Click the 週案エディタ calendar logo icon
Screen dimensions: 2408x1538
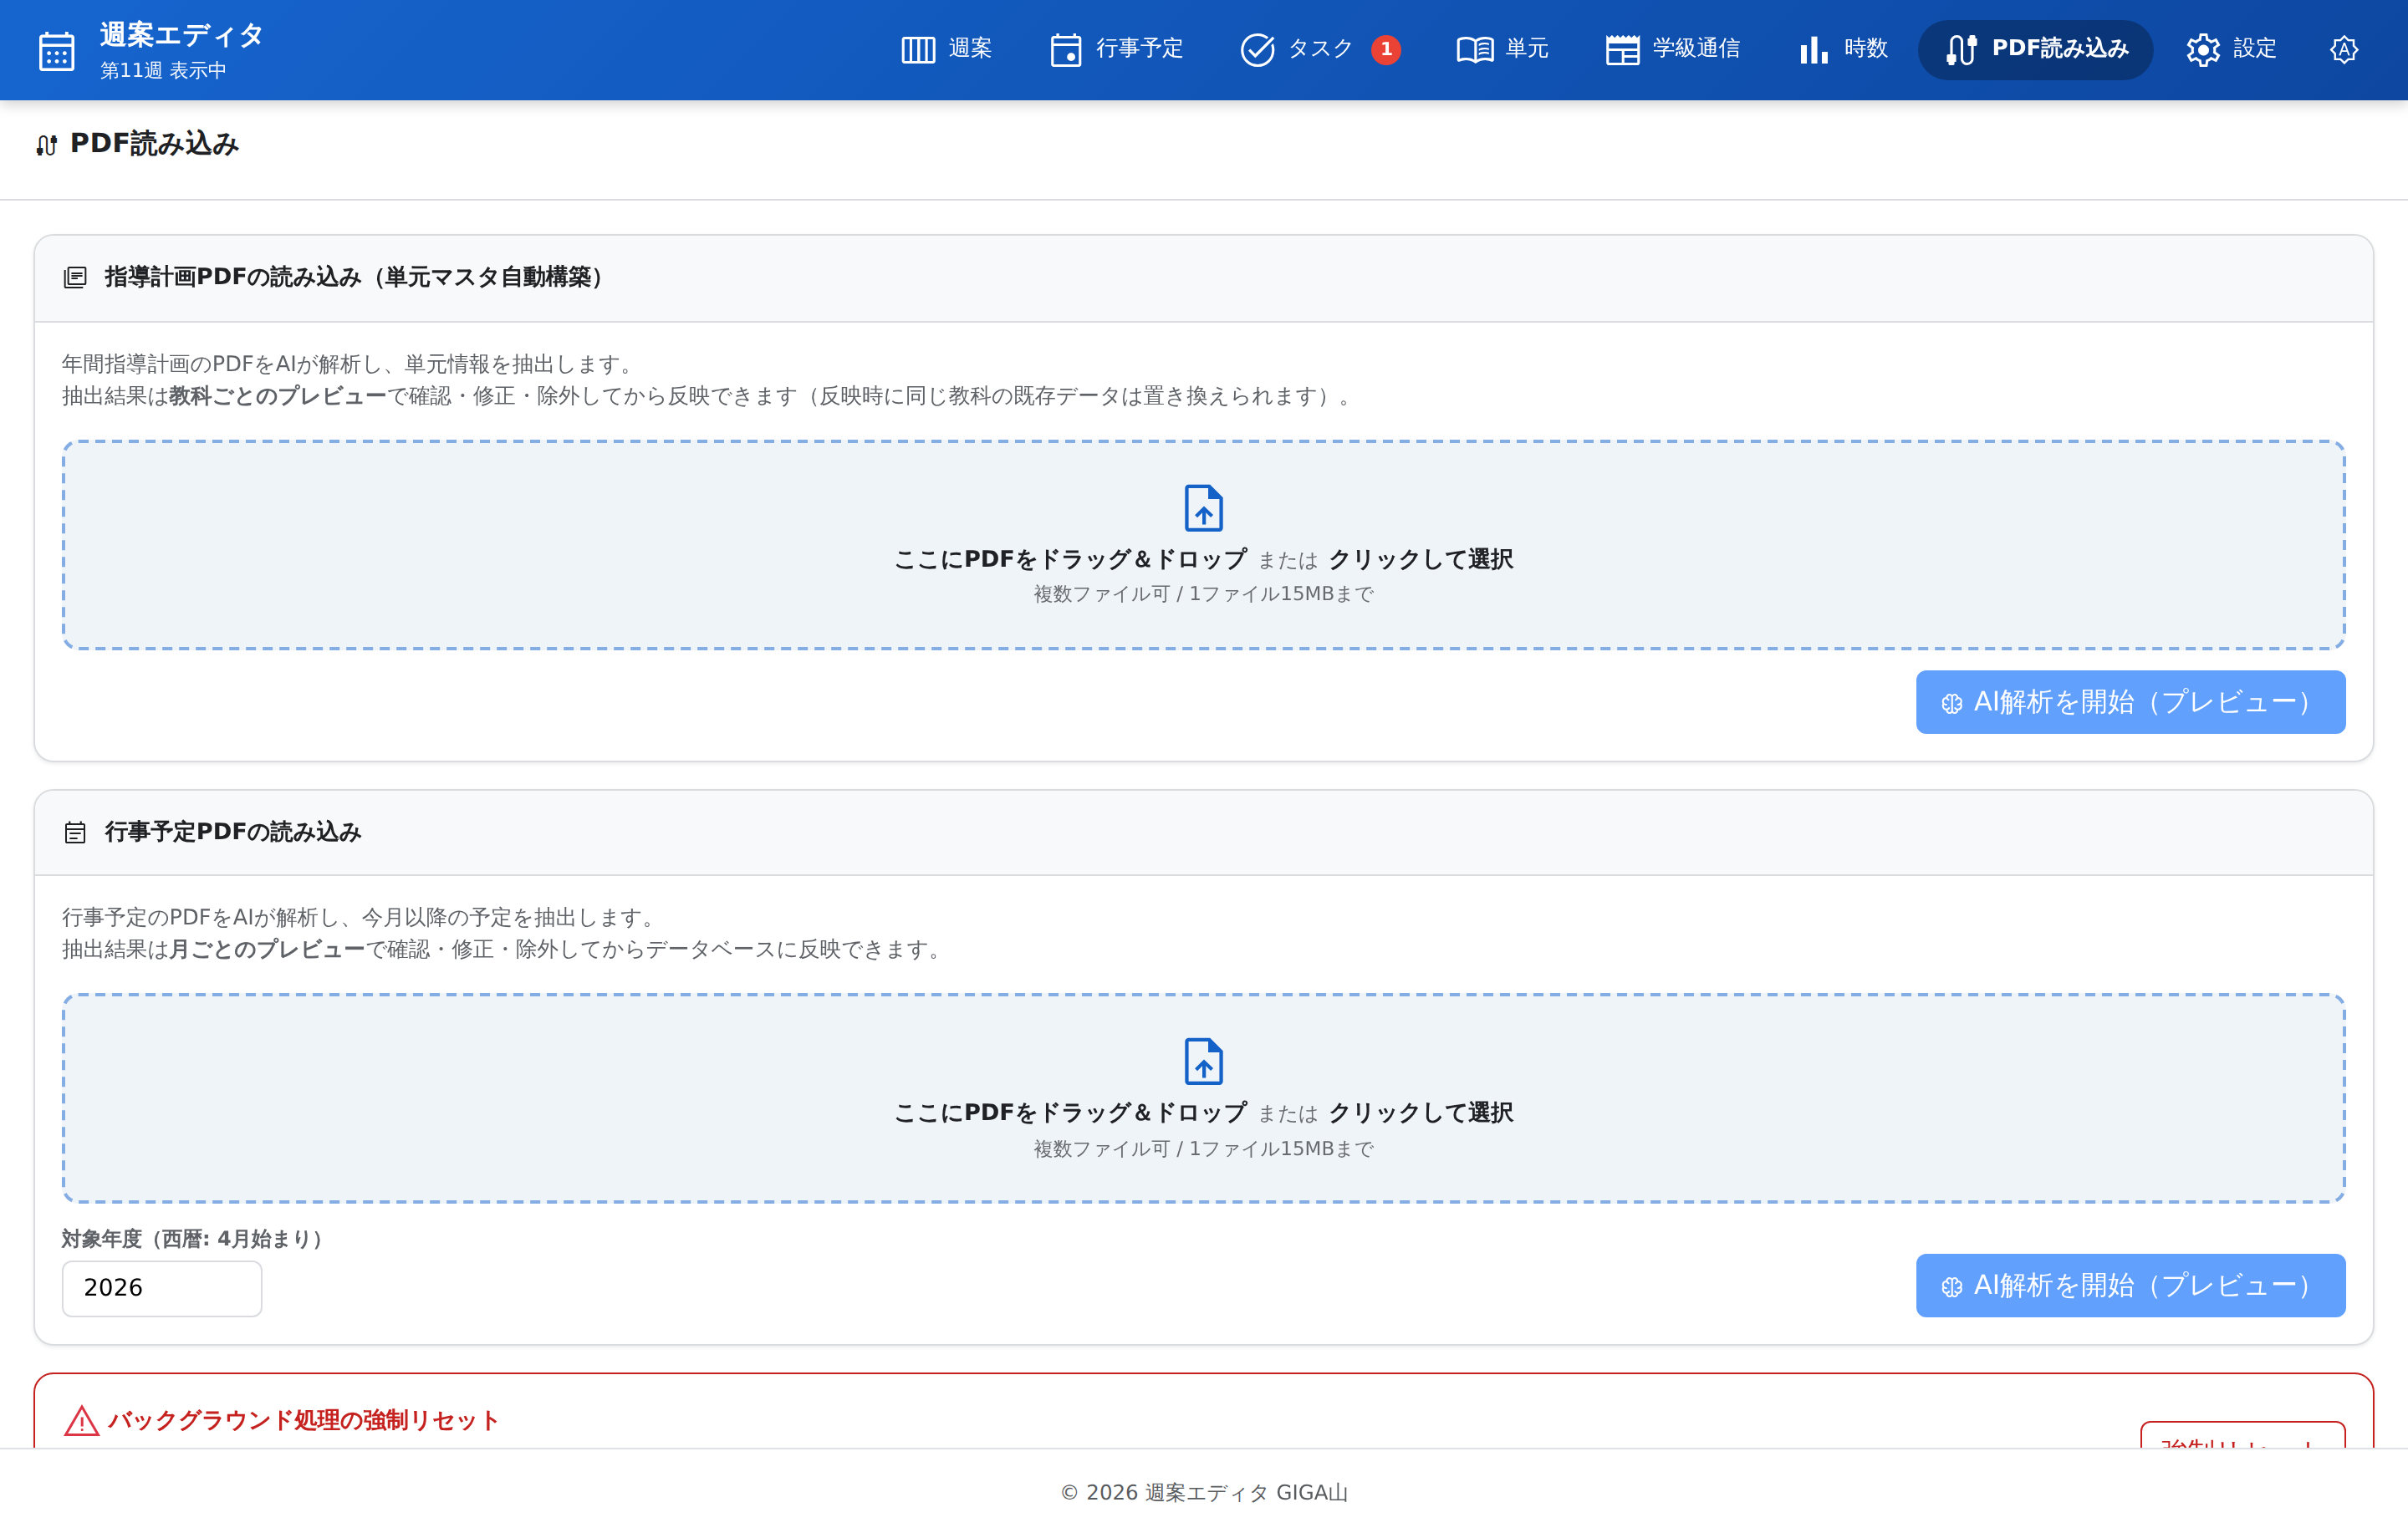click(56, 50)
